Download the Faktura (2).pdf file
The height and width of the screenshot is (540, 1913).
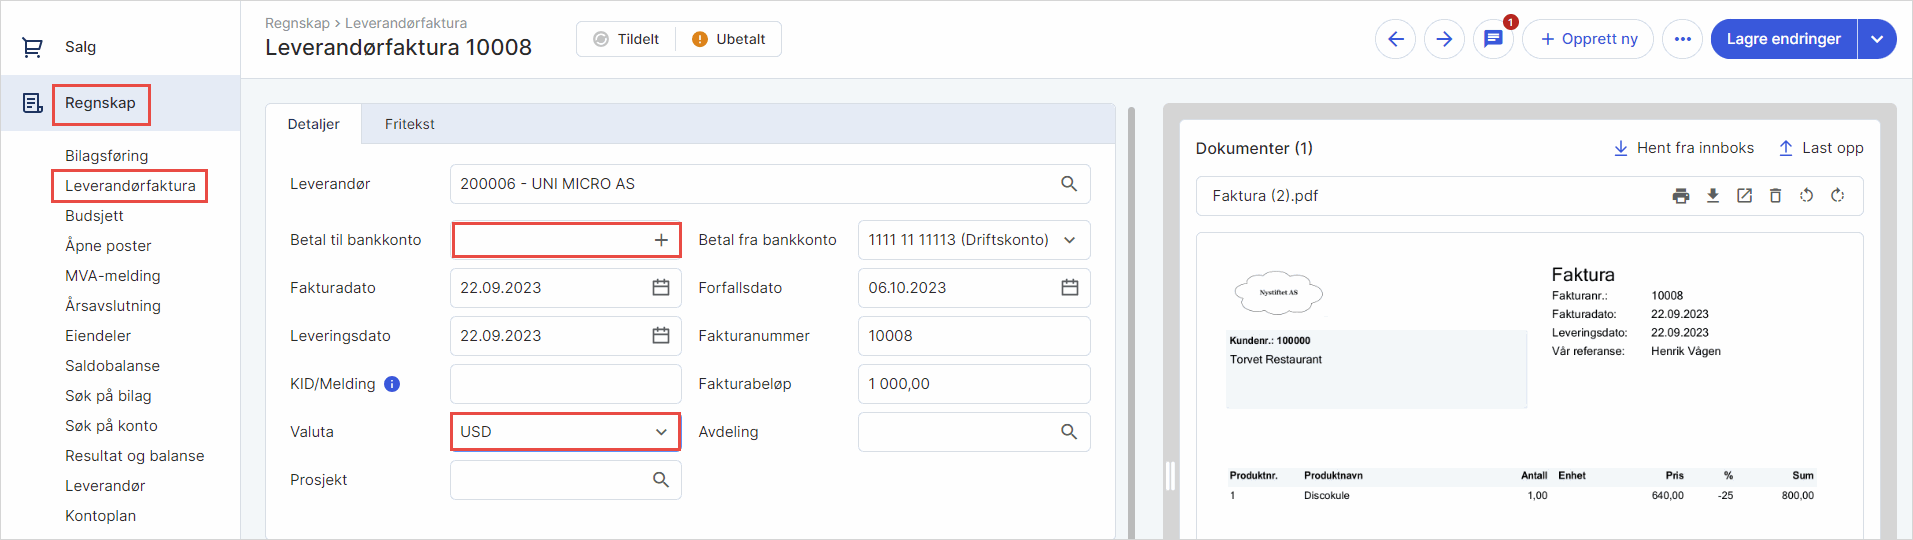point(1713,196)
